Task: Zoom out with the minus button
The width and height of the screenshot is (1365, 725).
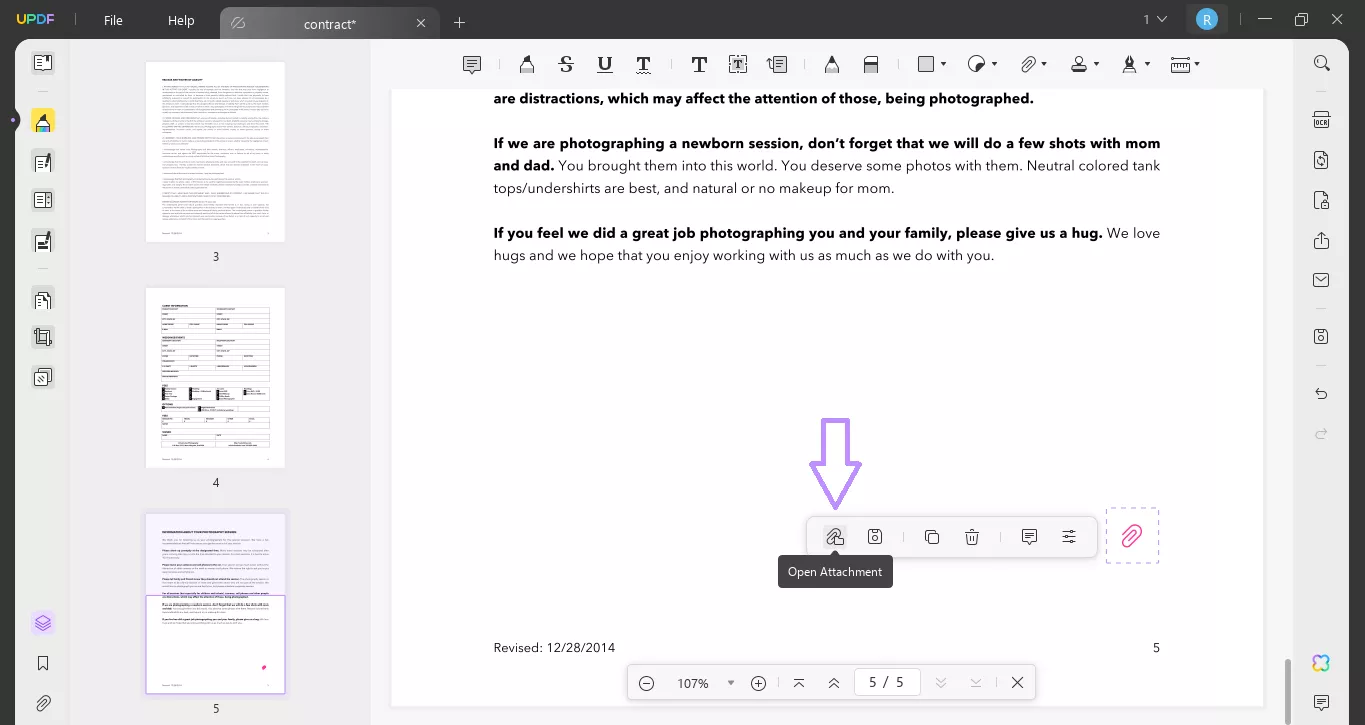Action: 646,683
